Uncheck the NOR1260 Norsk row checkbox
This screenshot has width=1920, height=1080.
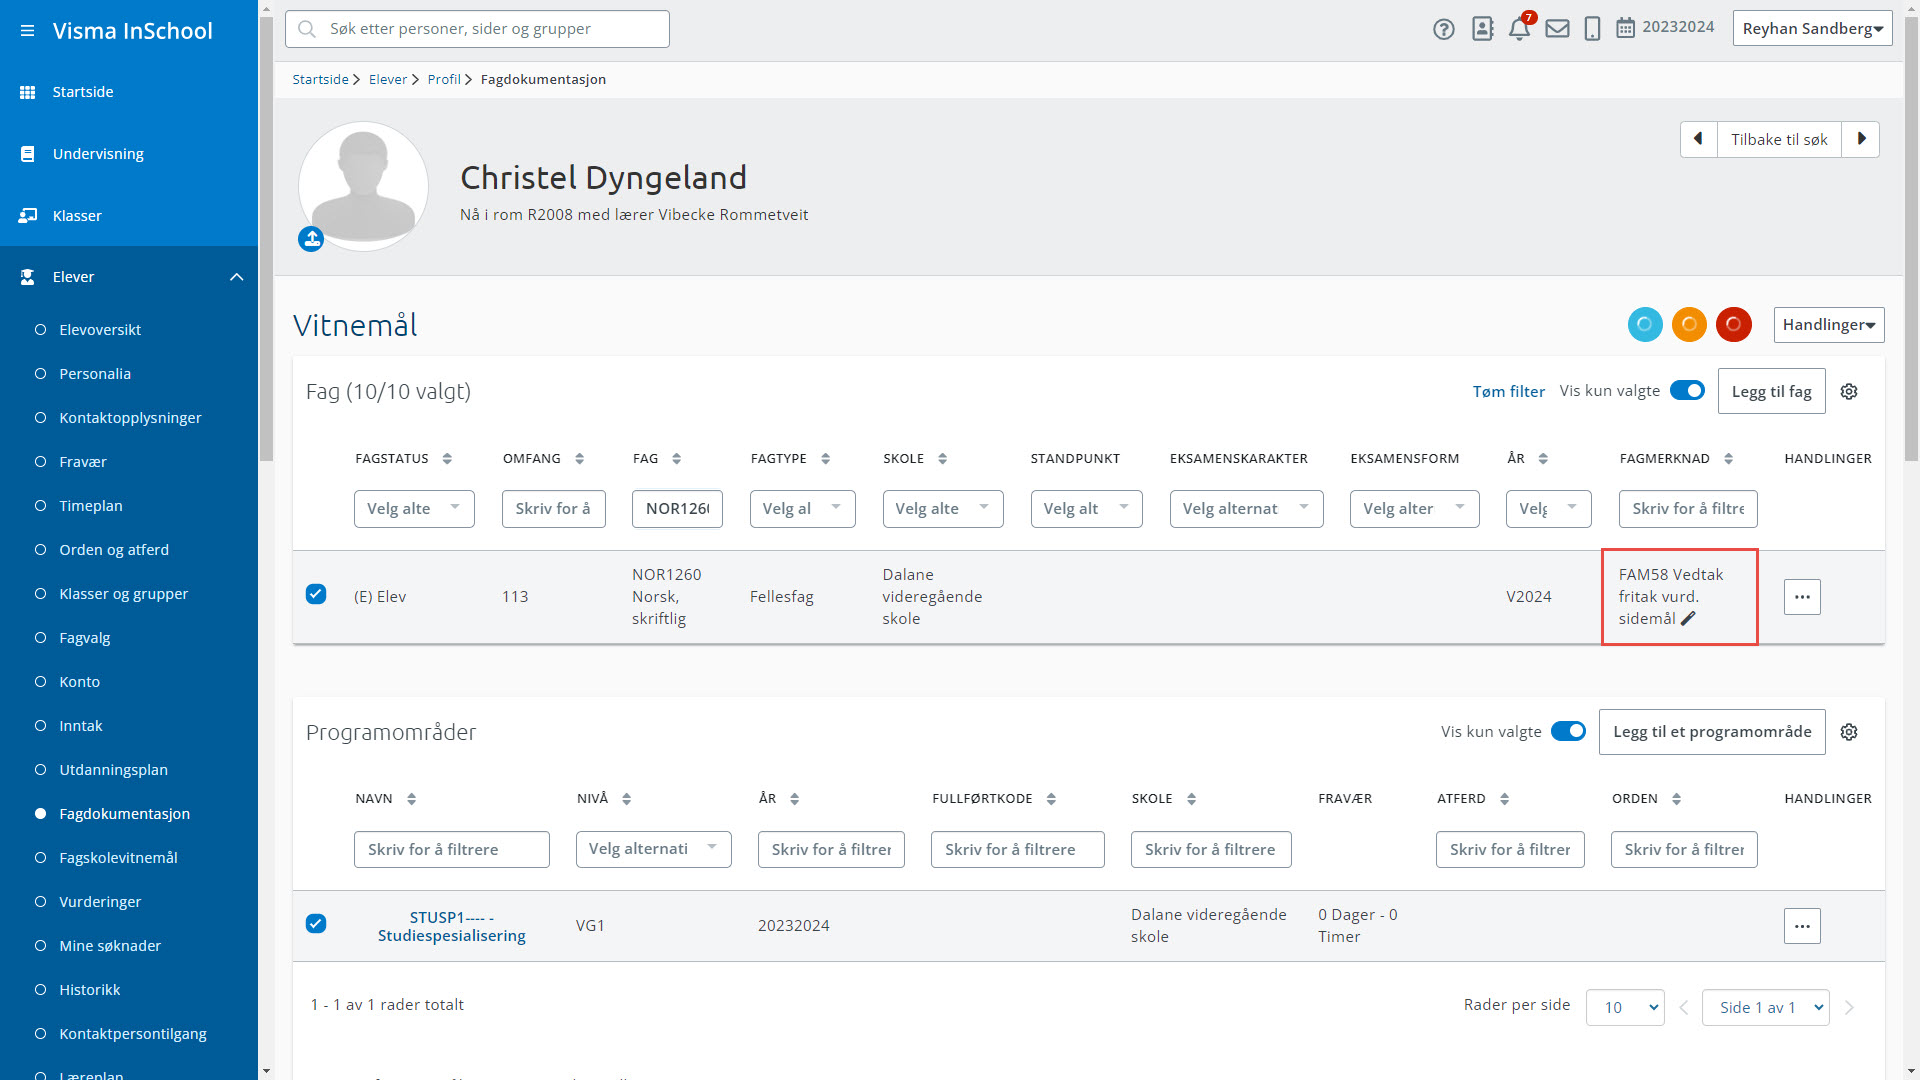[x=316, y=594]
